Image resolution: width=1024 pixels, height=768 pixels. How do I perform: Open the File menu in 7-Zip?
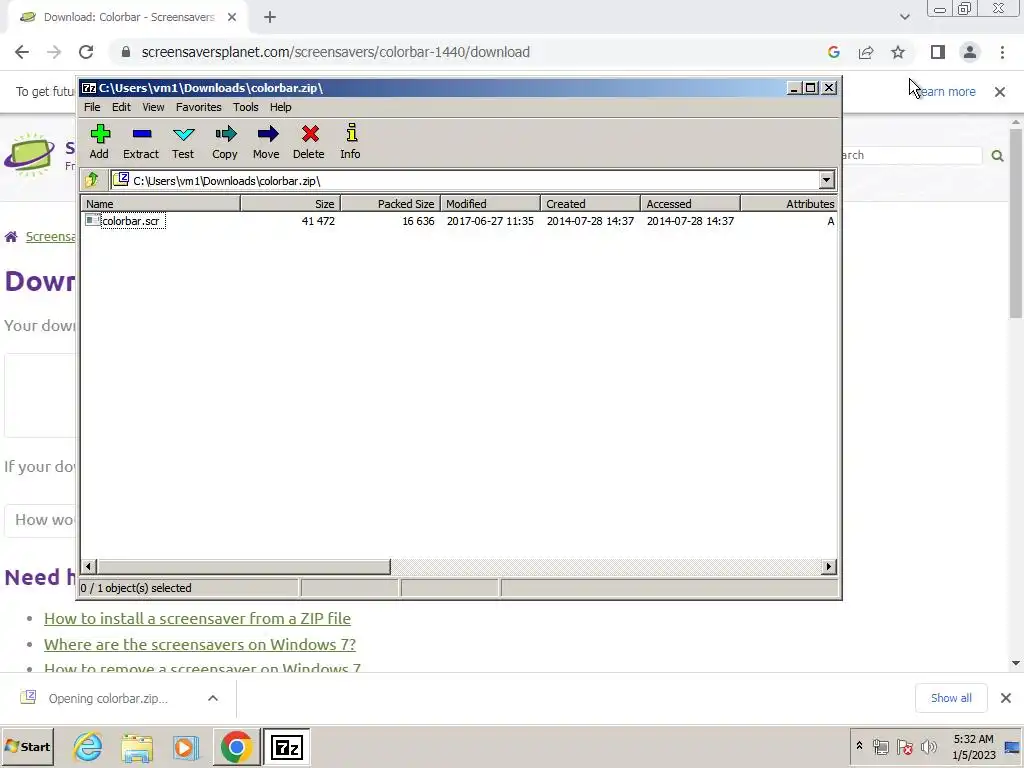[92, 107]
